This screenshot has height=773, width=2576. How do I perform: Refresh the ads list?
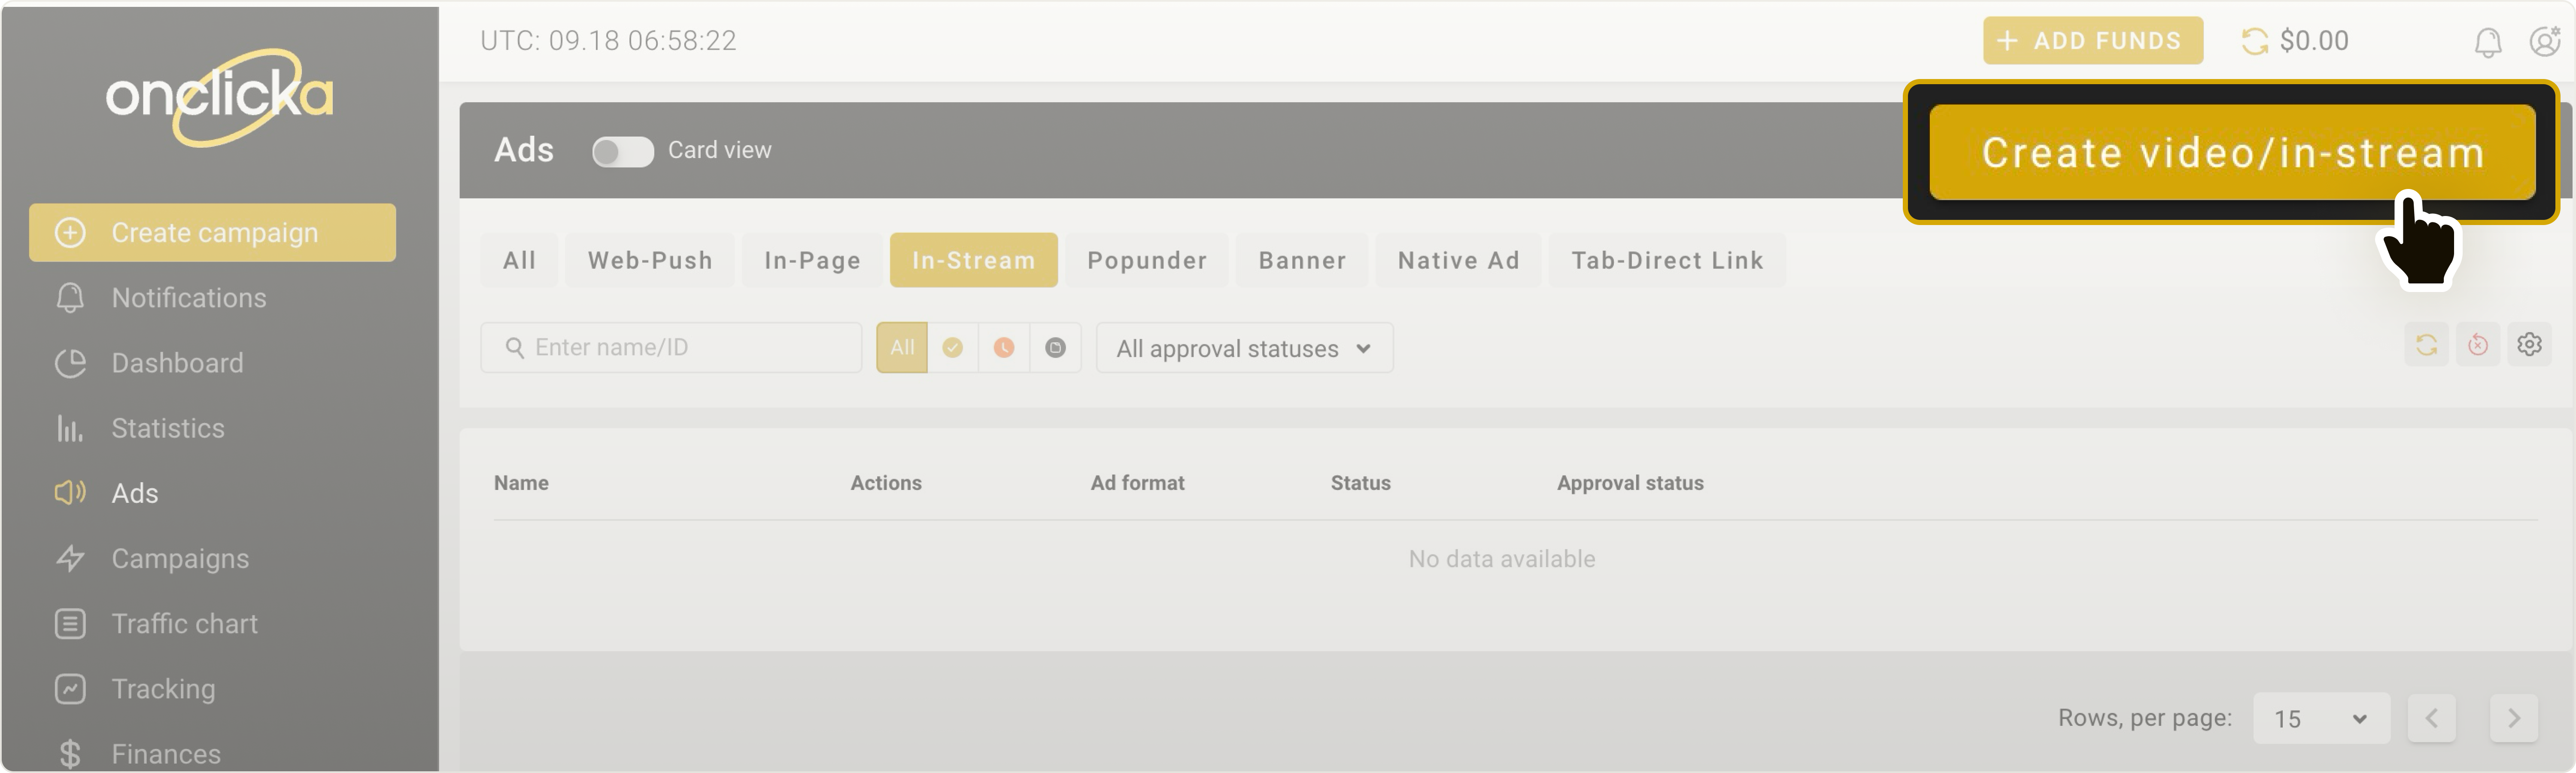[2426, 345]
